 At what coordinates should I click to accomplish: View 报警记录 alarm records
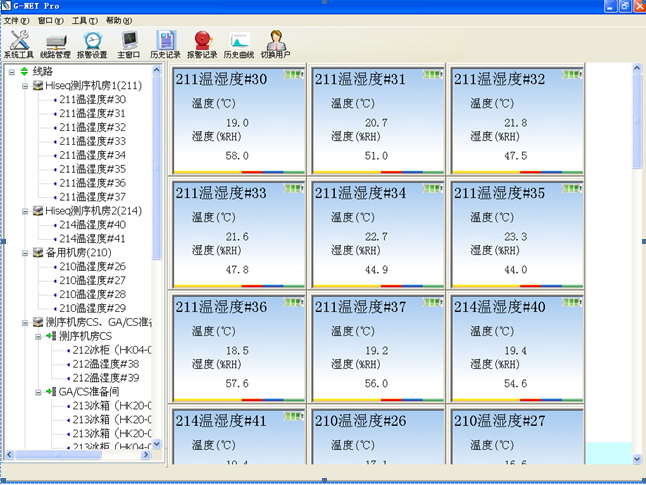pos(202,45)
